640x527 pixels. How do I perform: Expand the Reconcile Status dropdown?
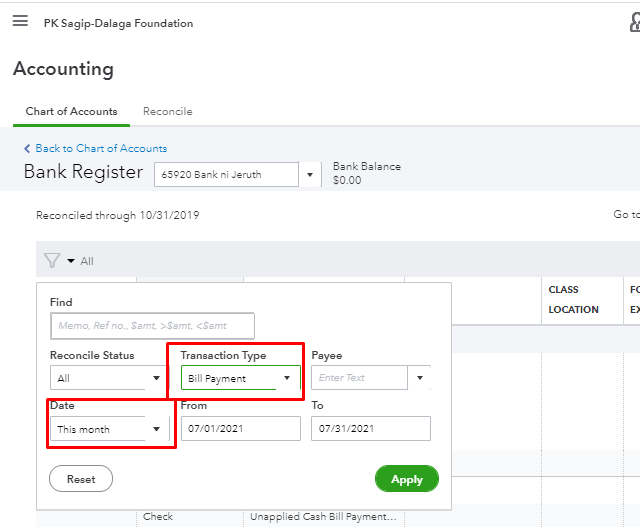(156, 379)
